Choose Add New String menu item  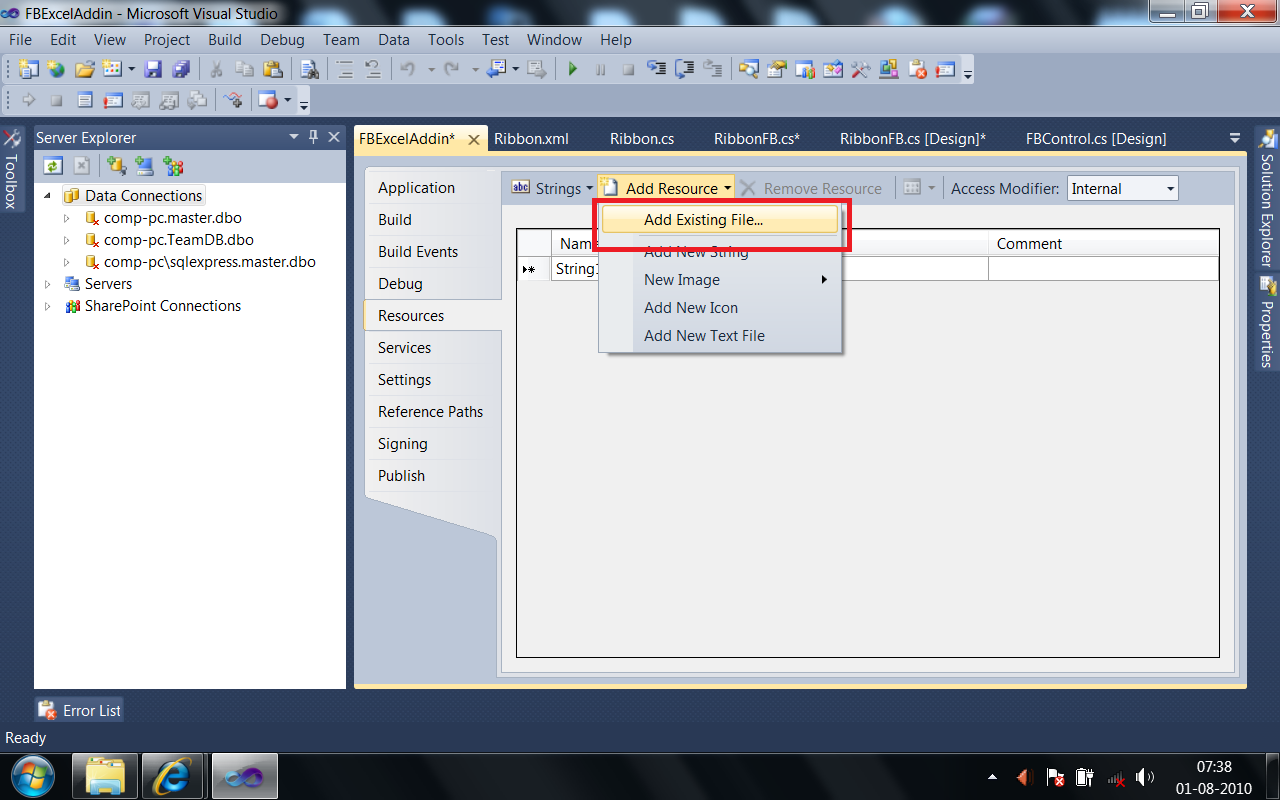[720, 252]
